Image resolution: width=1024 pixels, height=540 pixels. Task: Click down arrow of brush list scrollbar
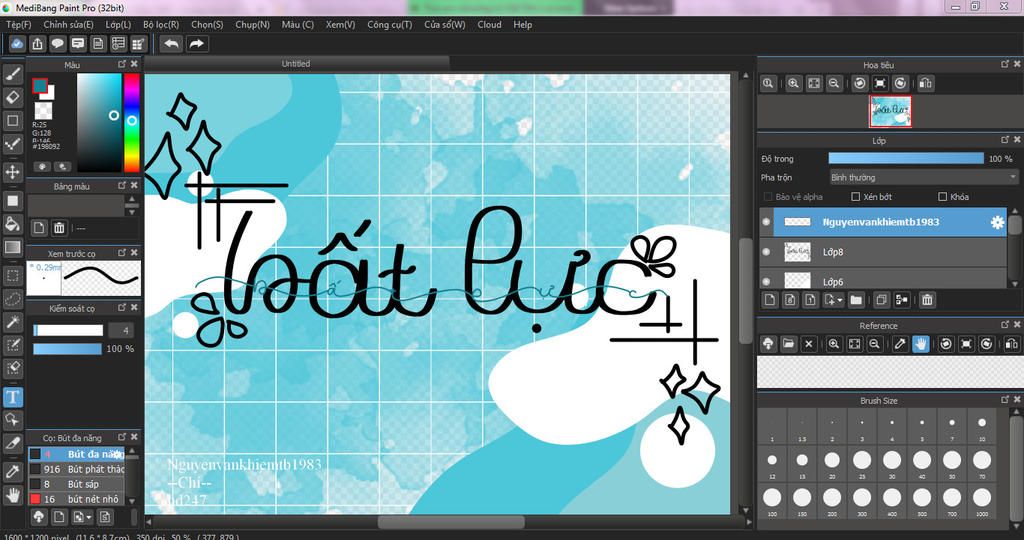coord(133,501)
